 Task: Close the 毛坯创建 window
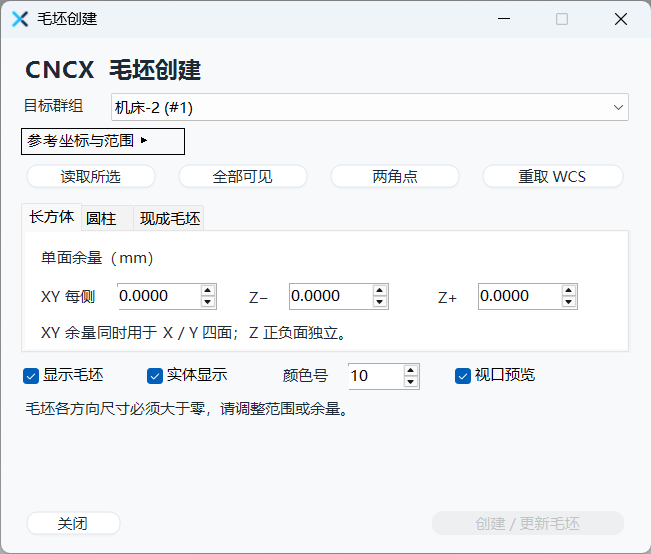(x=621, y=19)
